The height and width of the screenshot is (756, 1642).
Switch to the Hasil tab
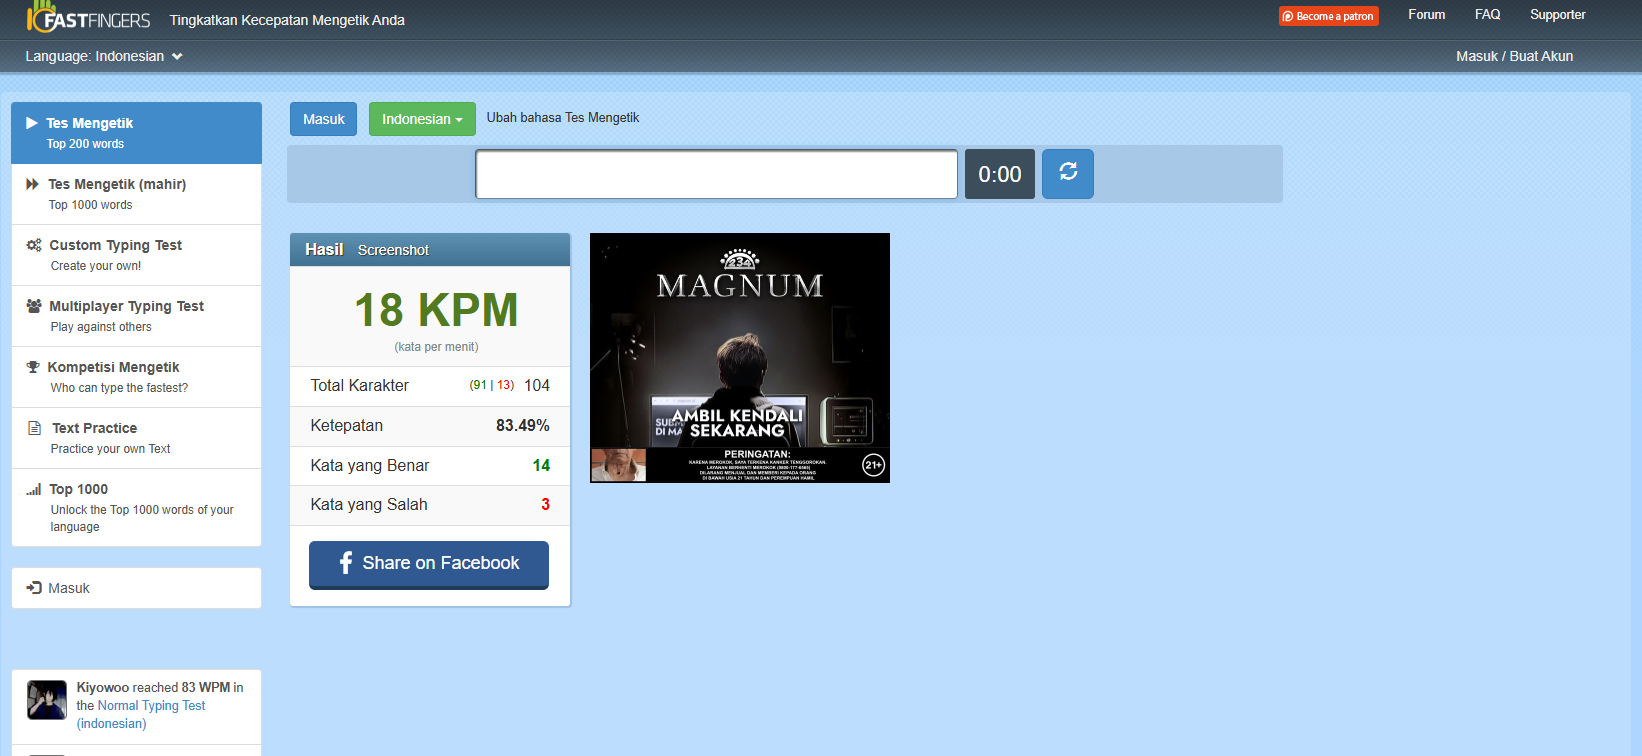(x=324, y=250)
